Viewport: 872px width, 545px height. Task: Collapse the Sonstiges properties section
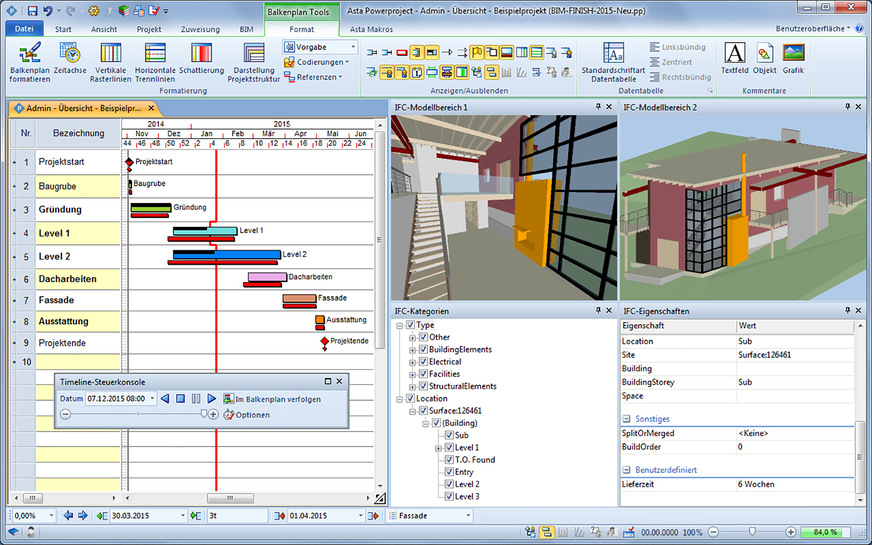click(x=626, y=419)
